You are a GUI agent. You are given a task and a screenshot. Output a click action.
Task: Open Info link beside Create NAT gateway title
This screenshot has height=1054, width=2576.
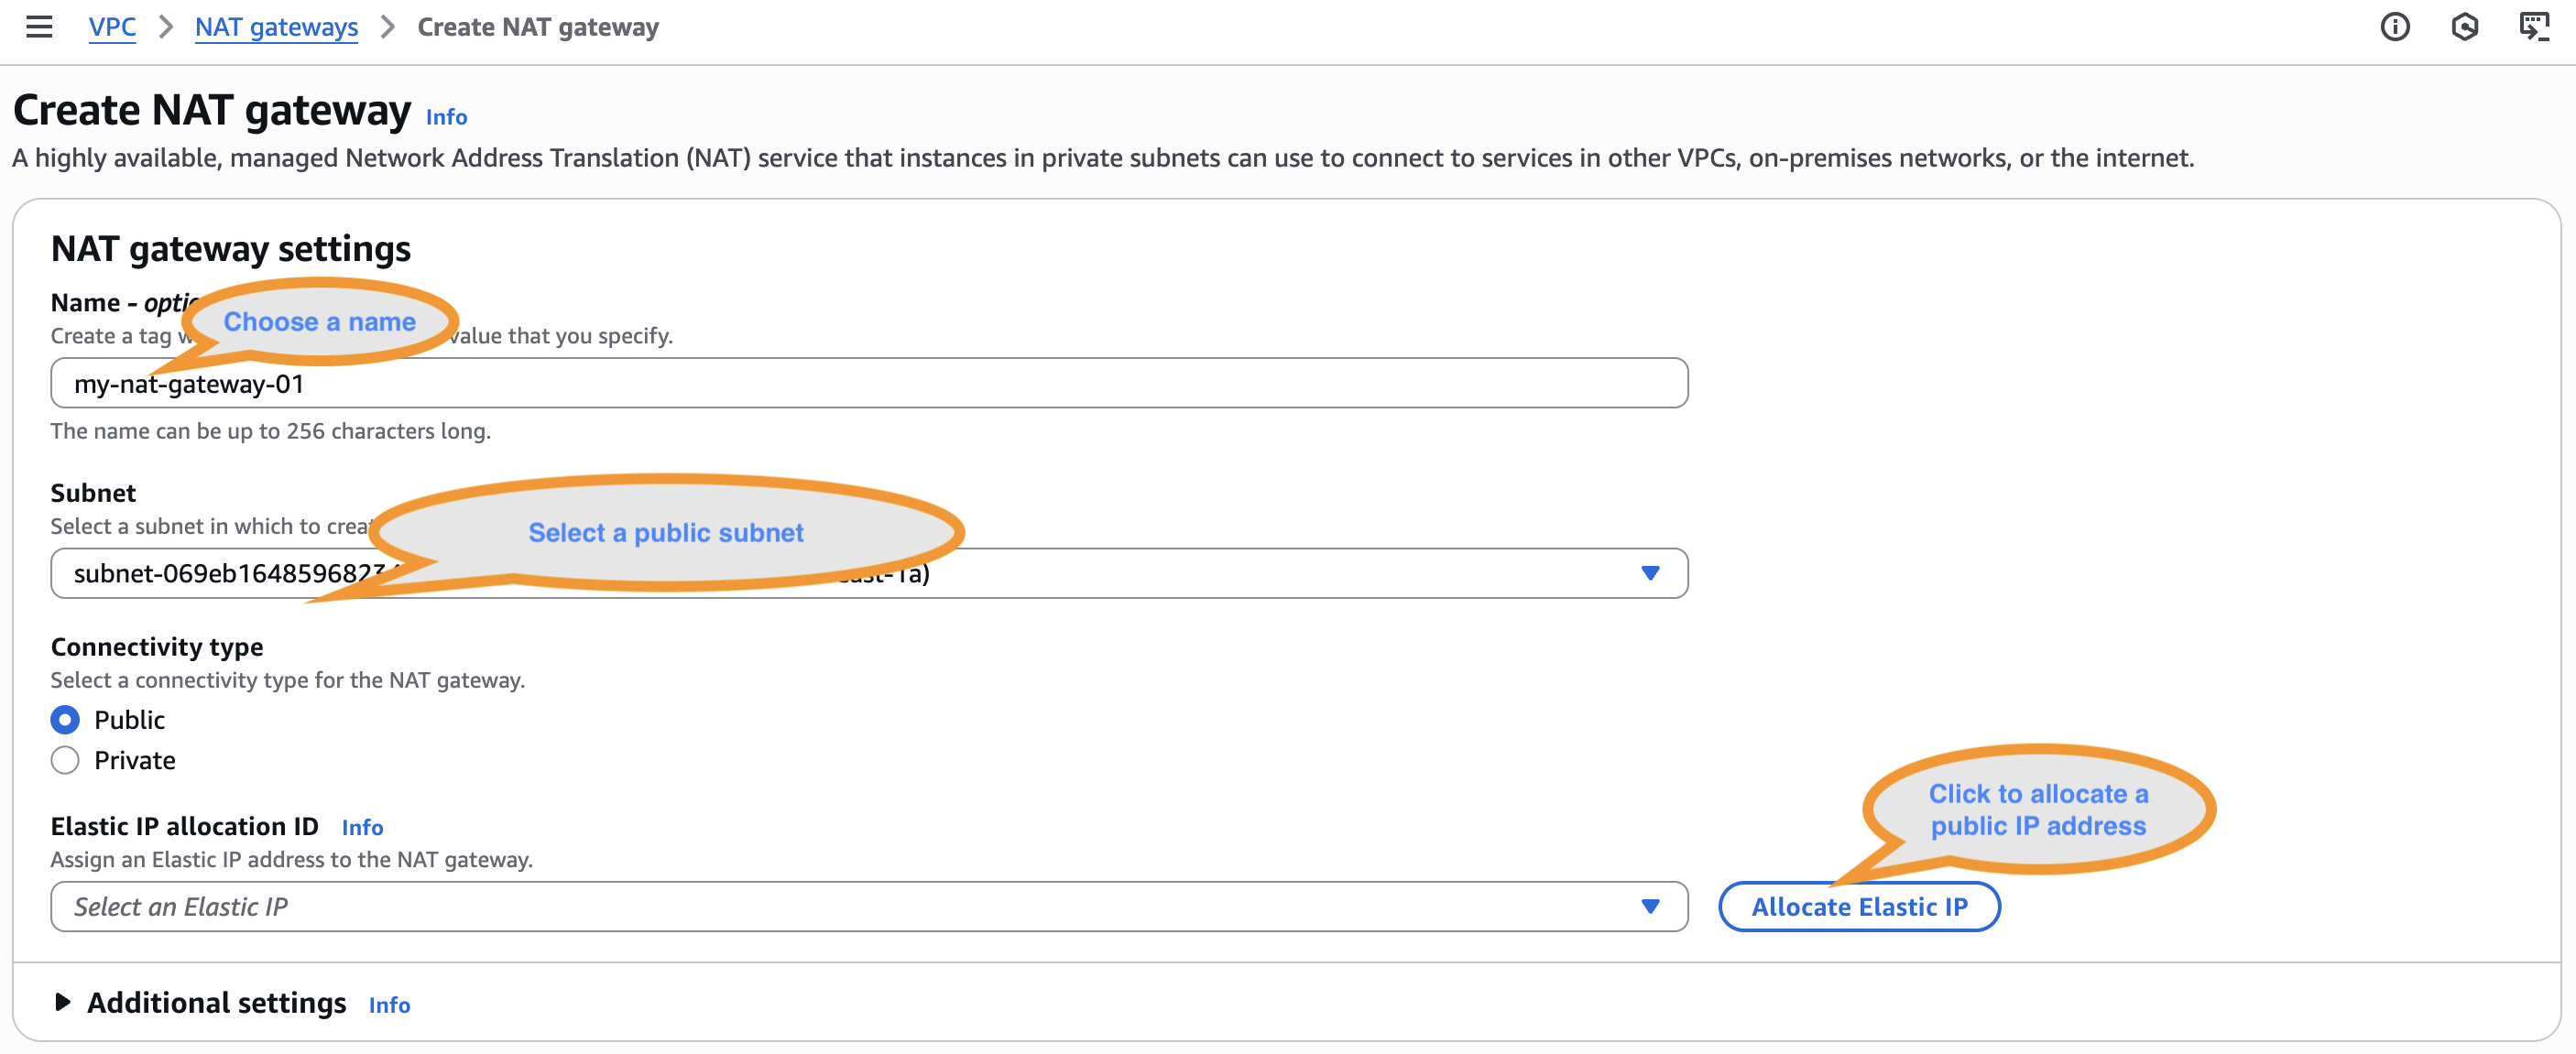(446, 117)
